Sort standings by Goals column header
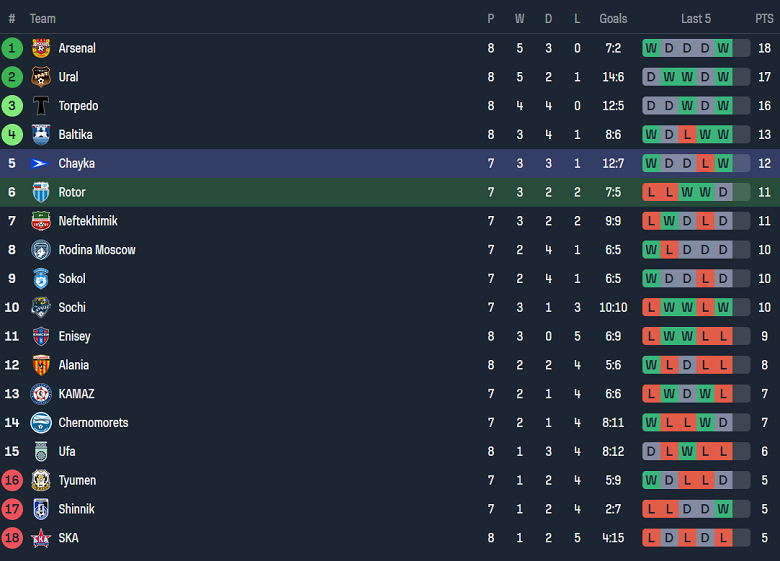This screenshot has height=561, width=780. click(x=613, y=19)
